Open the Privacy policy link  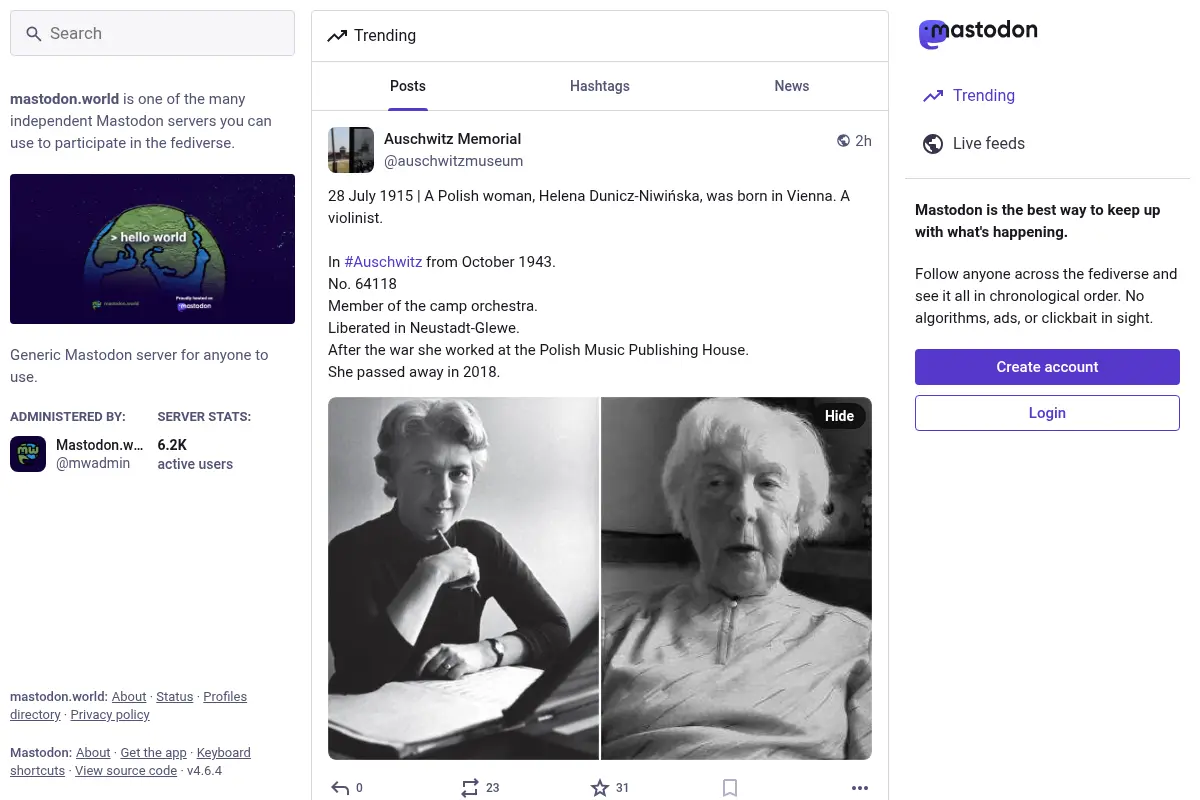tap(110, 715)
